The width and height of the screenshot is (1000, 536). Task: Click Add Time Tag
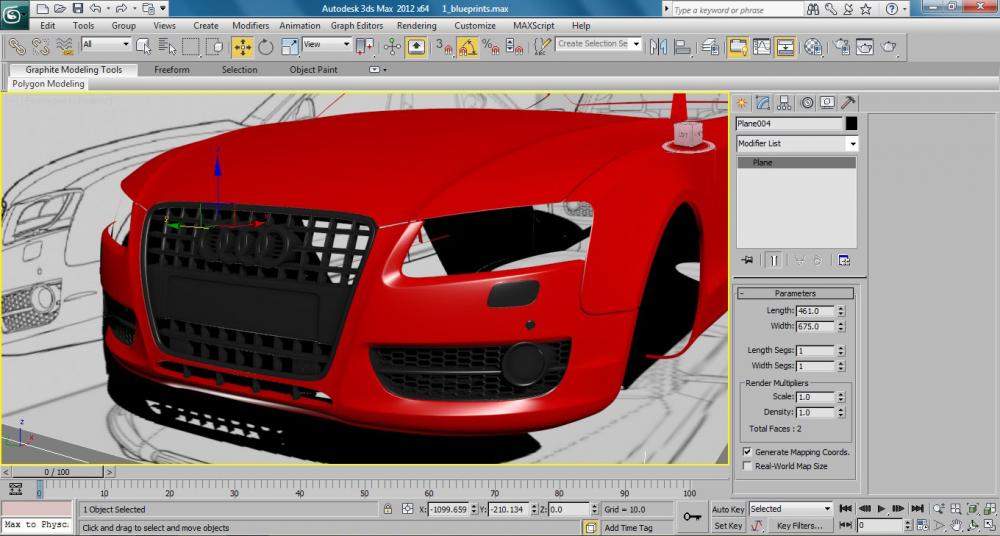click(x=628, y=528)
